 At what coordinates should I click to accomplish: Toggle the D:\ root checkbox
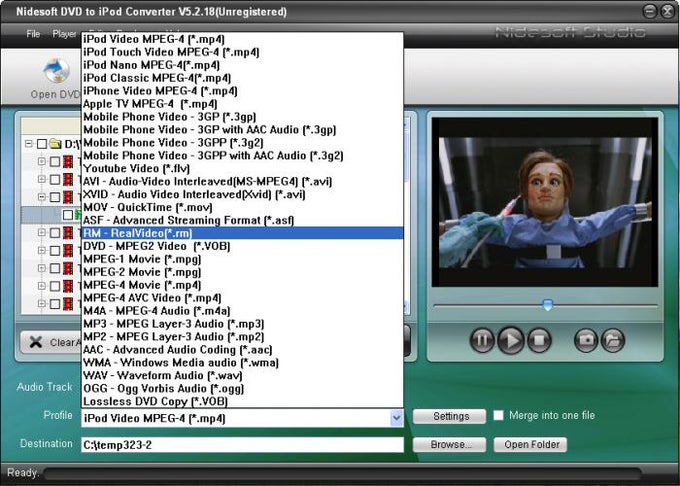pos(42,144)
